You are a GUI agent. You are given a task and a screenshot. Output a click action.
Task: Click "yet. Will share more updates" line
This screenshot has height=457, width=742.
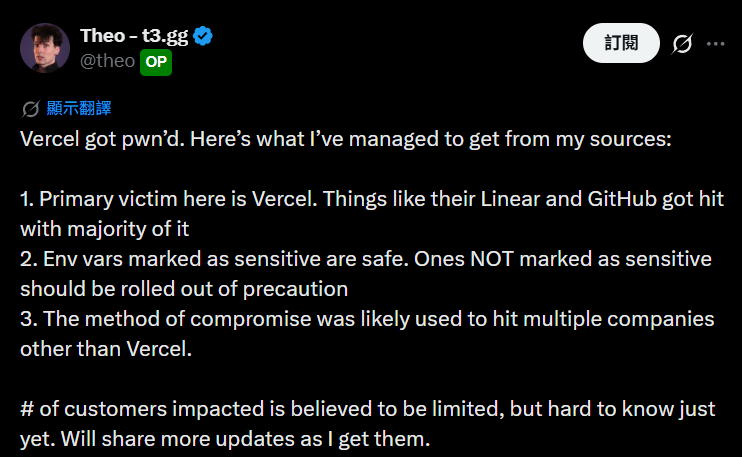point(225,439)
